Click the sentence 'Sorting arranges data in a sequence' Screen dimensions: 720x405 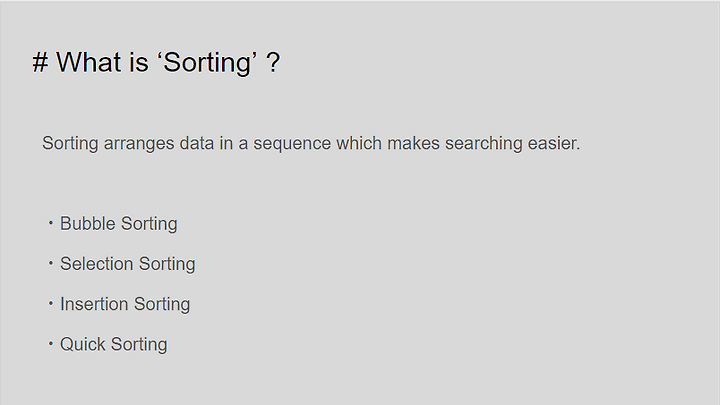click(186, 144)
